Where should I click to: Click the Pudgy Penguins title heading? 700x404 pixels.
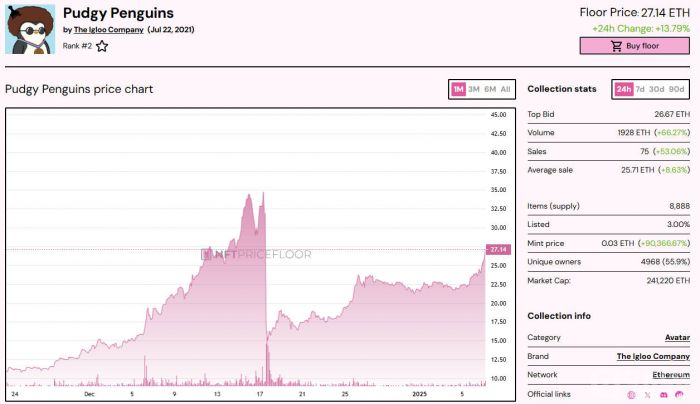coord(118,13)
